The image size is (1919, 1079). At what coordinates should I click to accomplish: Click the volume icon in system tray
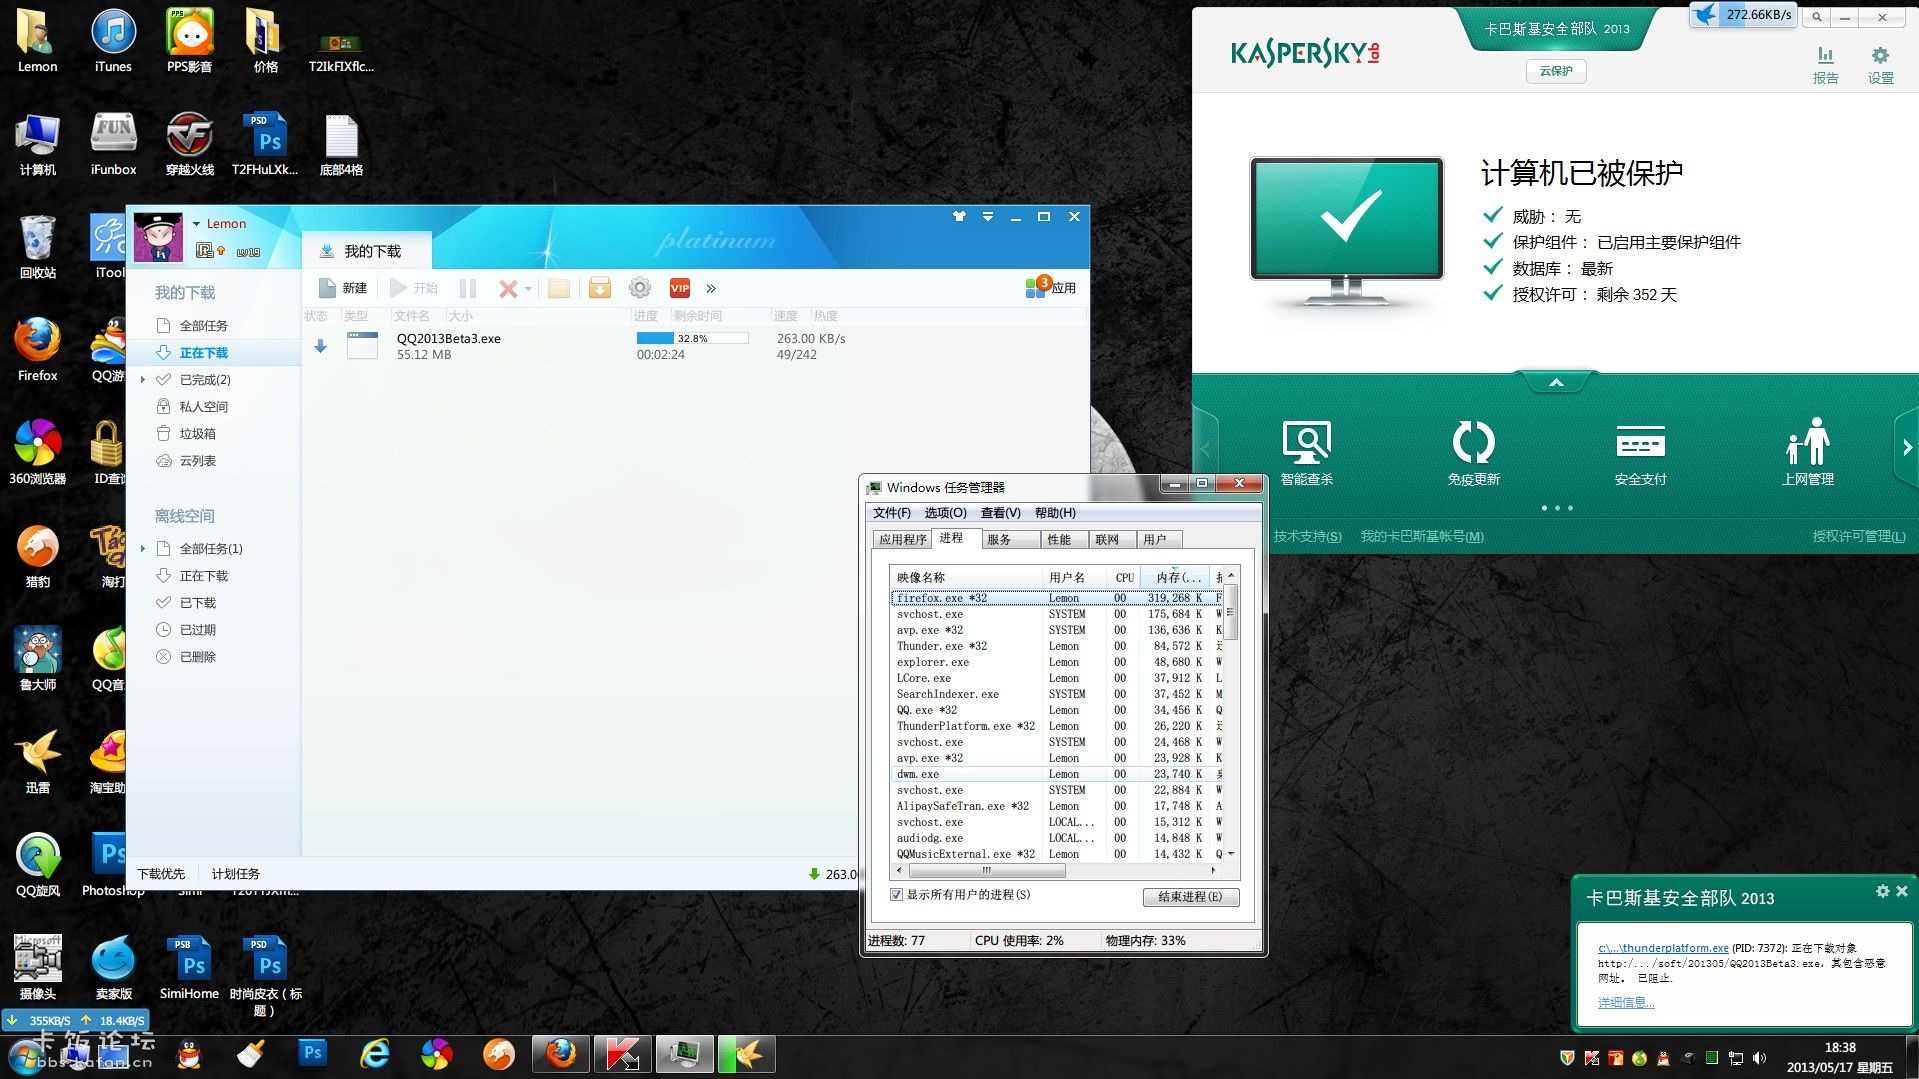pos(1759,1058)
